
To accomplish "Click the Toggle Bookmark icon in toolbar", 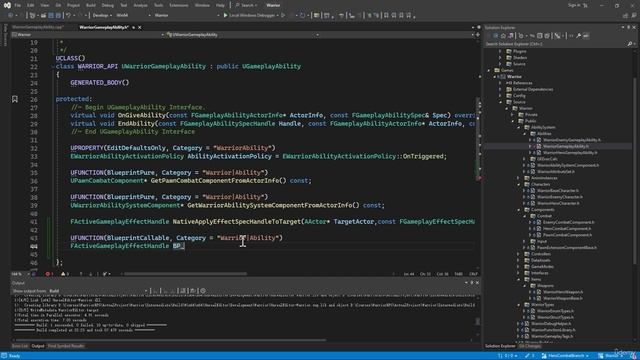I will tap(386, 16).
